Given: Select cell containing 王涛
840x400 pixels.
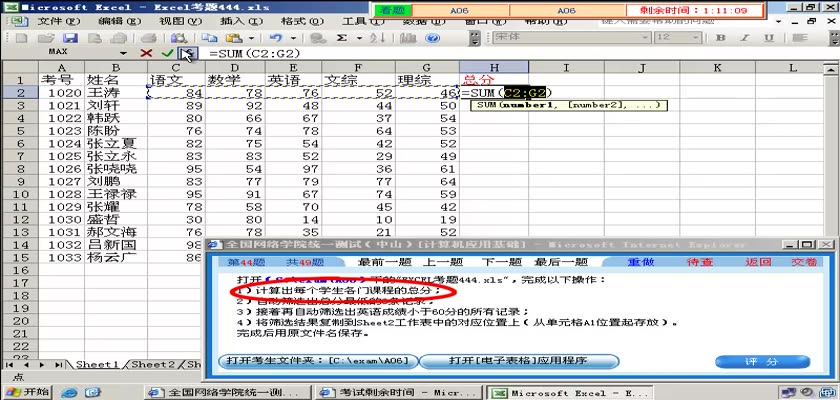Looking at the screenshot, I should coord(116,93).
